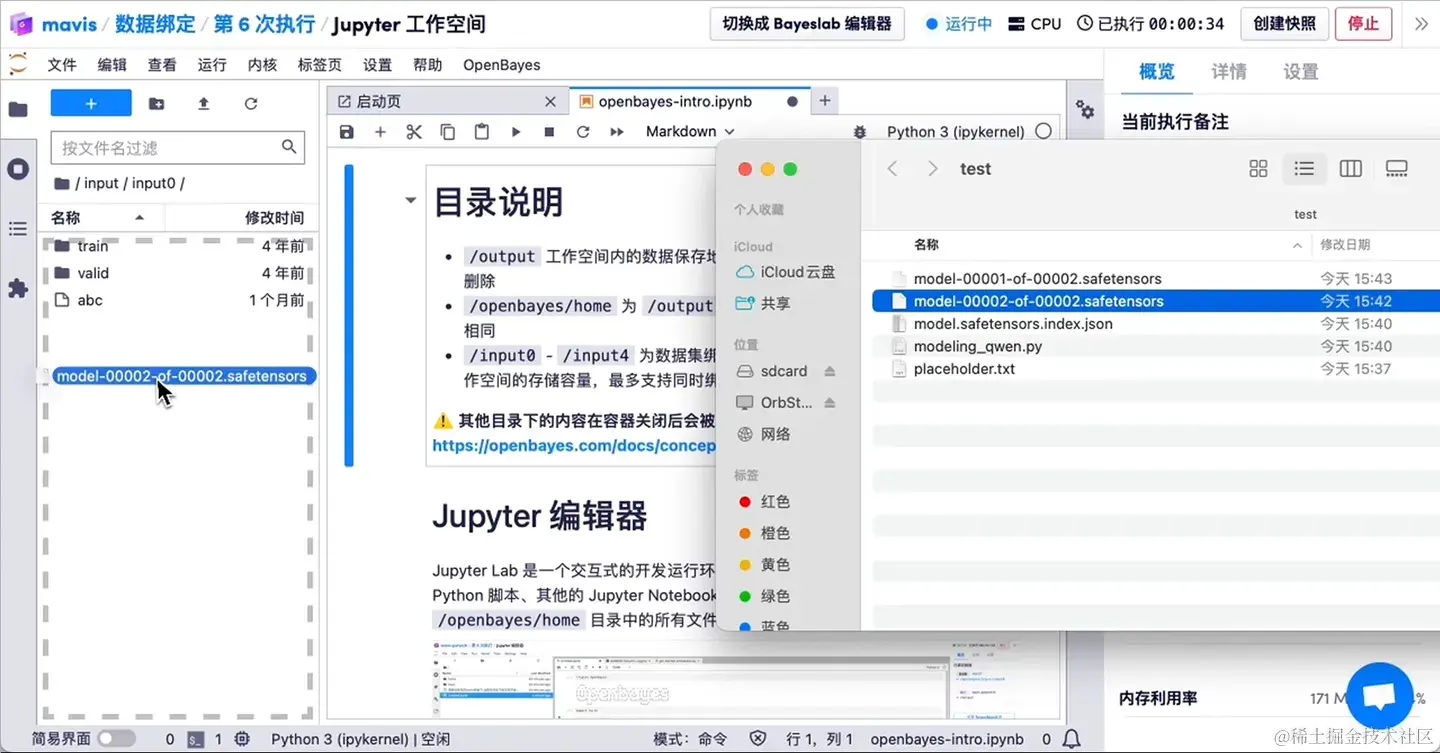
Task: Select the 红色 tag in Finder
Action: (x=775, y=502)
